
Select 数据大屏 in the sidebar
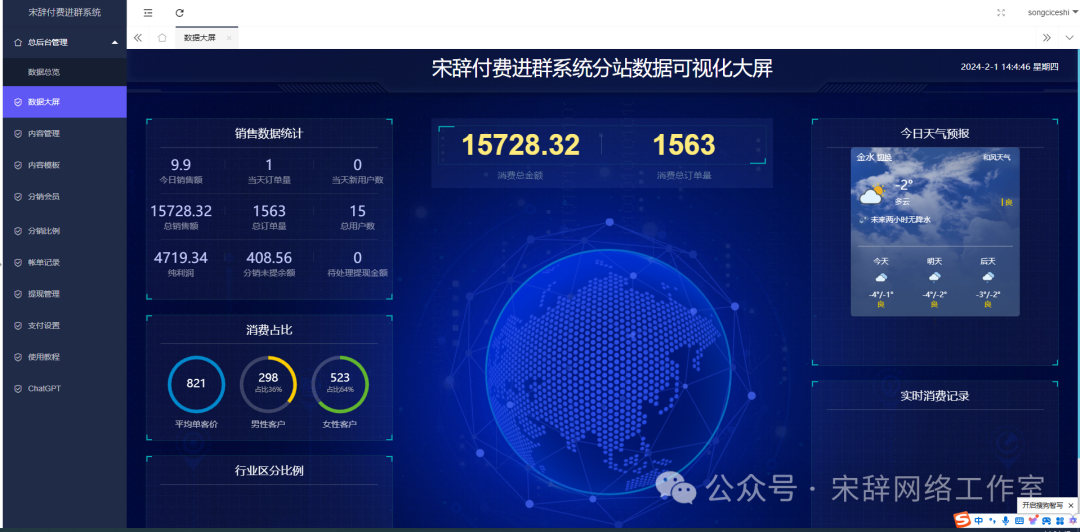(x=63, y=102)
